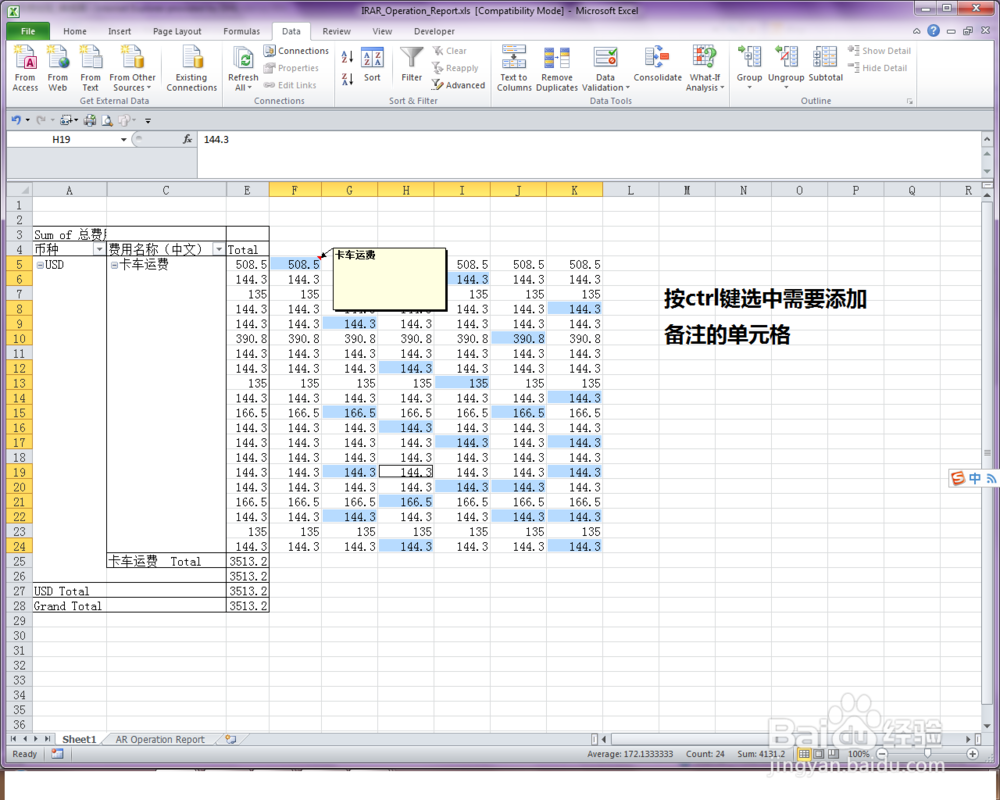Click Remove Duplicates
The width and height of the screenshot is (1000, 800).
pyautogui.click(x=557, y=68)
